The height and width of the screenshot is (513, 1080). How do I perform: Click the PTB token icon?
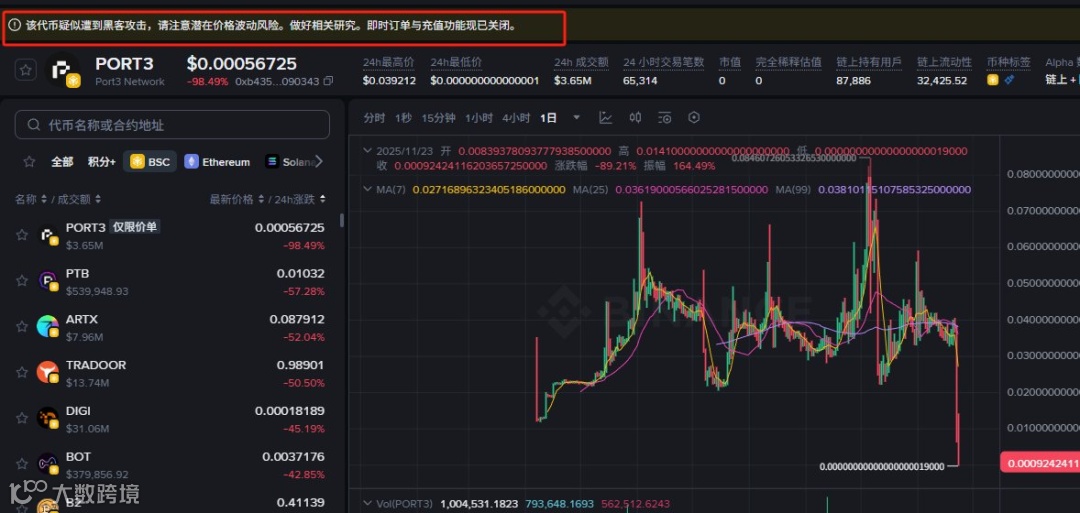coord(48,280)
